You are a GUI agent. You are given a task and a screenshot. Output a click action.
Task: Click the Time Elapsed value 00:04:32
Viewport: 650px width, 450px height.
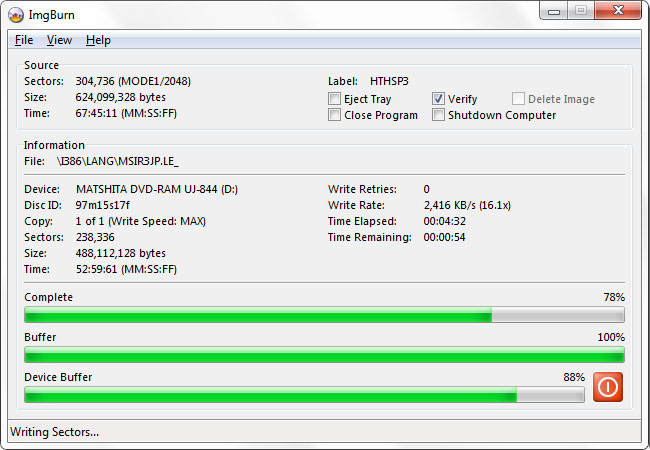coord(444,221)
